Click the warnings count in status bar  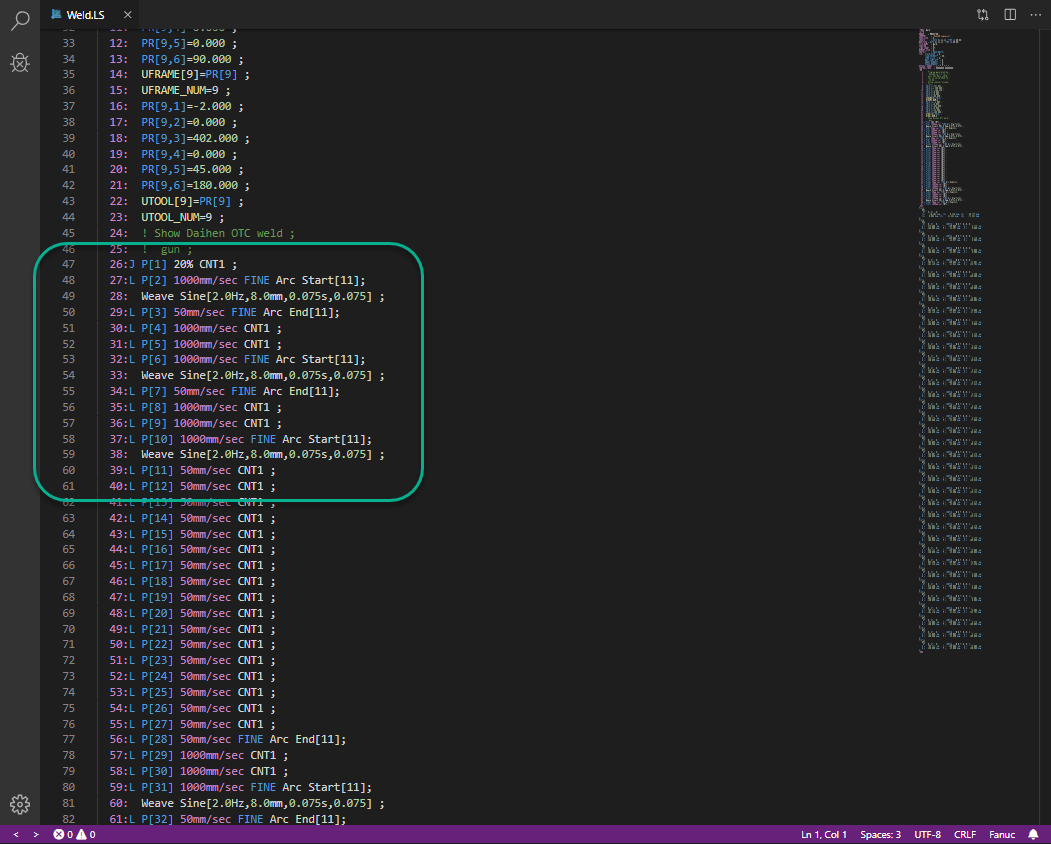tap(87, 834)
